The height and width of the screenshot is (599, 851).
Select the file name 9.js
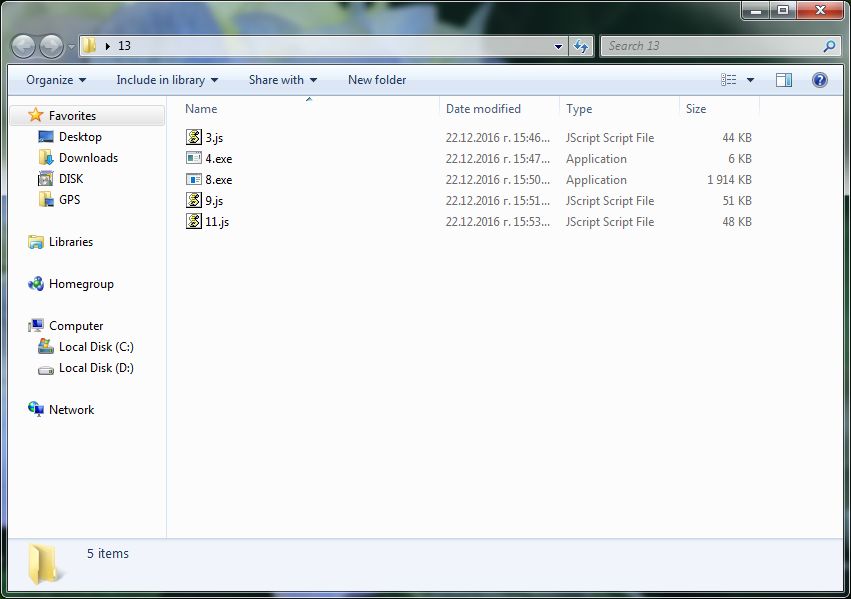pyautogui.click(x=214, y=201)
